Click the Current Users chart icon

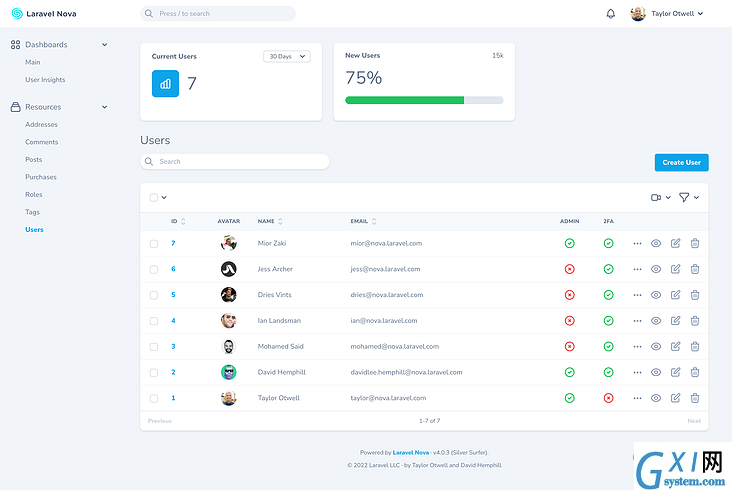165,84
